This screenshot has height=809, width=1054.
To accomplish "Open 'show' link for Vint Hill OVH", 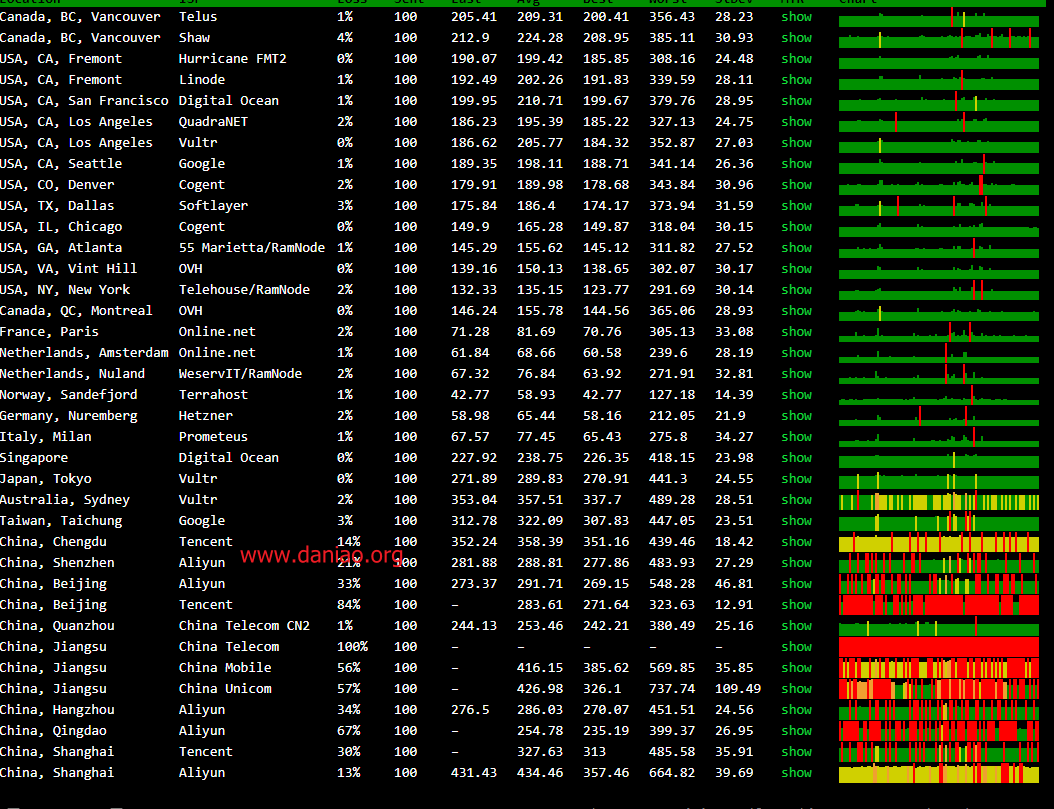I will point(797,269).
